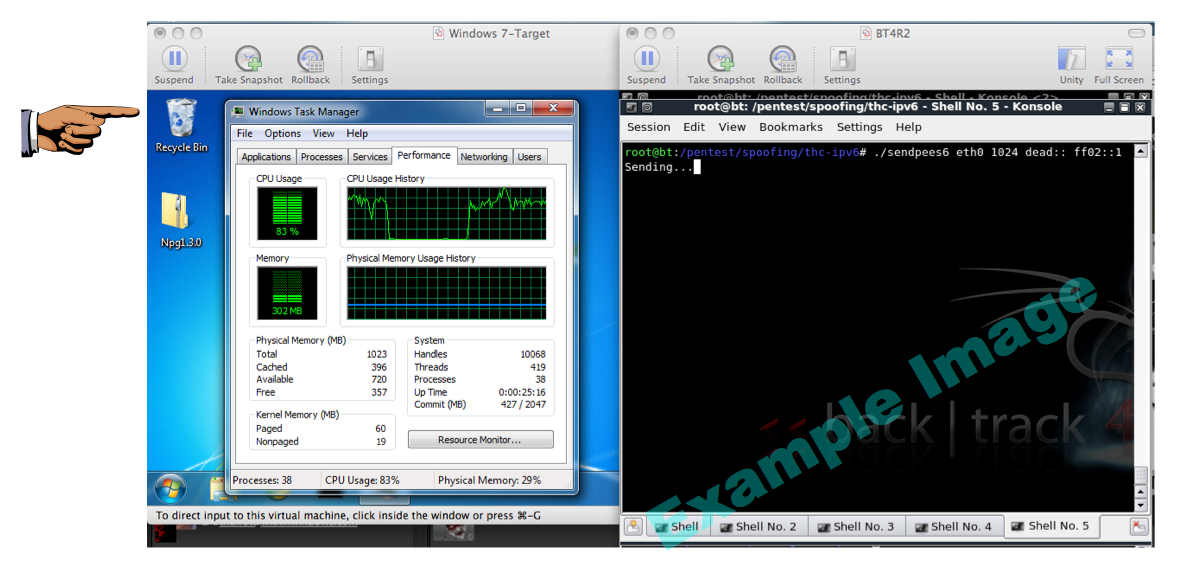Image resolution: width=1181 pixels, height=569 pixels.
Task: Click the Handles value 10068
Action: click(533, 354)
